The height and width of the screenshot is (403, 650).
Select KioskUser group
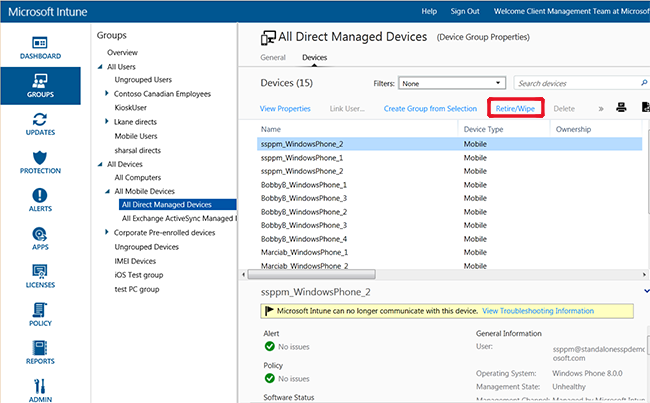coord(131,107)
